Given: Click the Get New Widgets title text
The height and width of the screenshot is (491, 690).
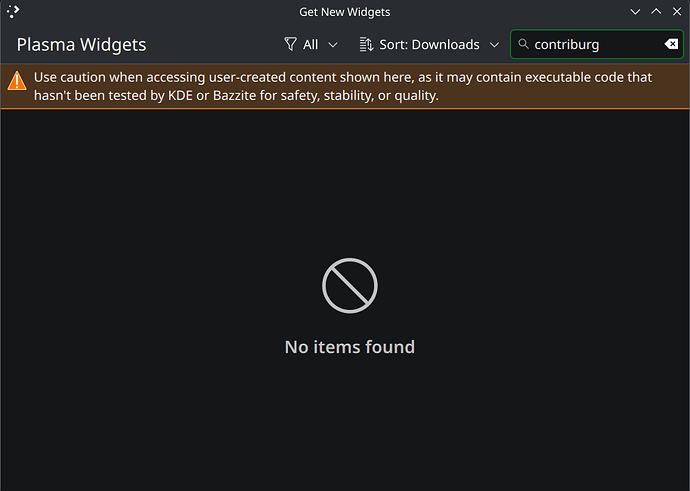Looking at the screenshot, I should tap(345, 12).
